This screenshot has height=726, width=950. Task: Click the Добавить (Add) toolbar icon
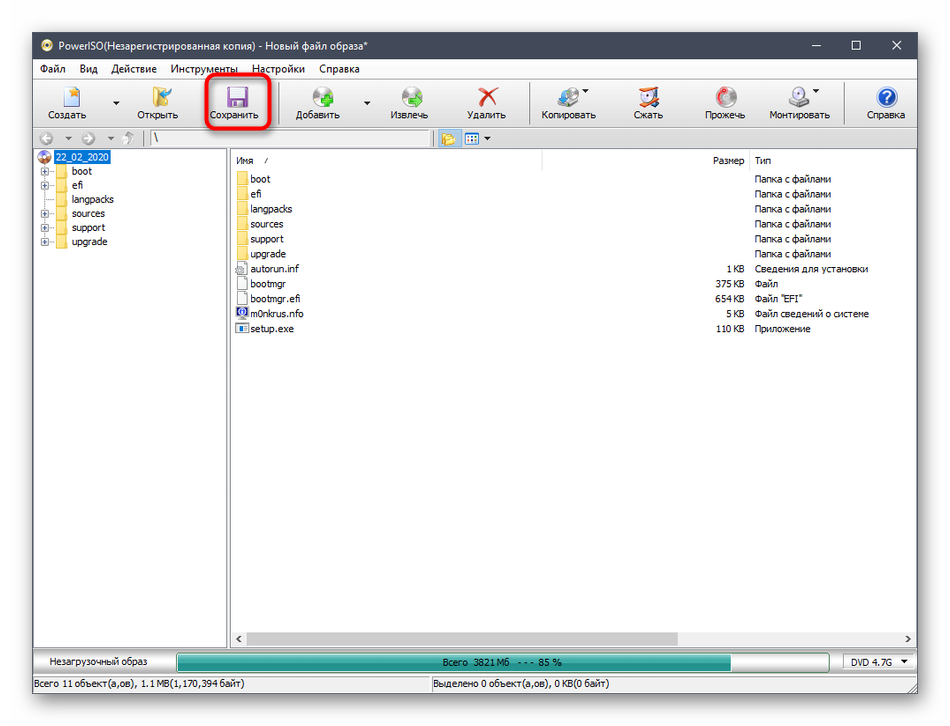[318, 103]
